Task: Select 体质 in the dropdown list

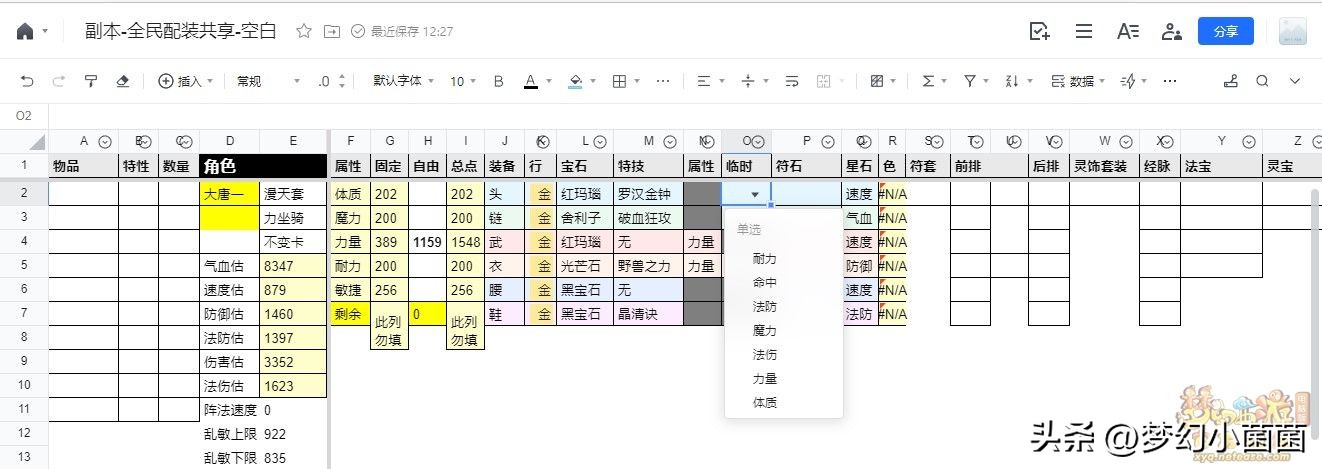Action: pos(784,402)
